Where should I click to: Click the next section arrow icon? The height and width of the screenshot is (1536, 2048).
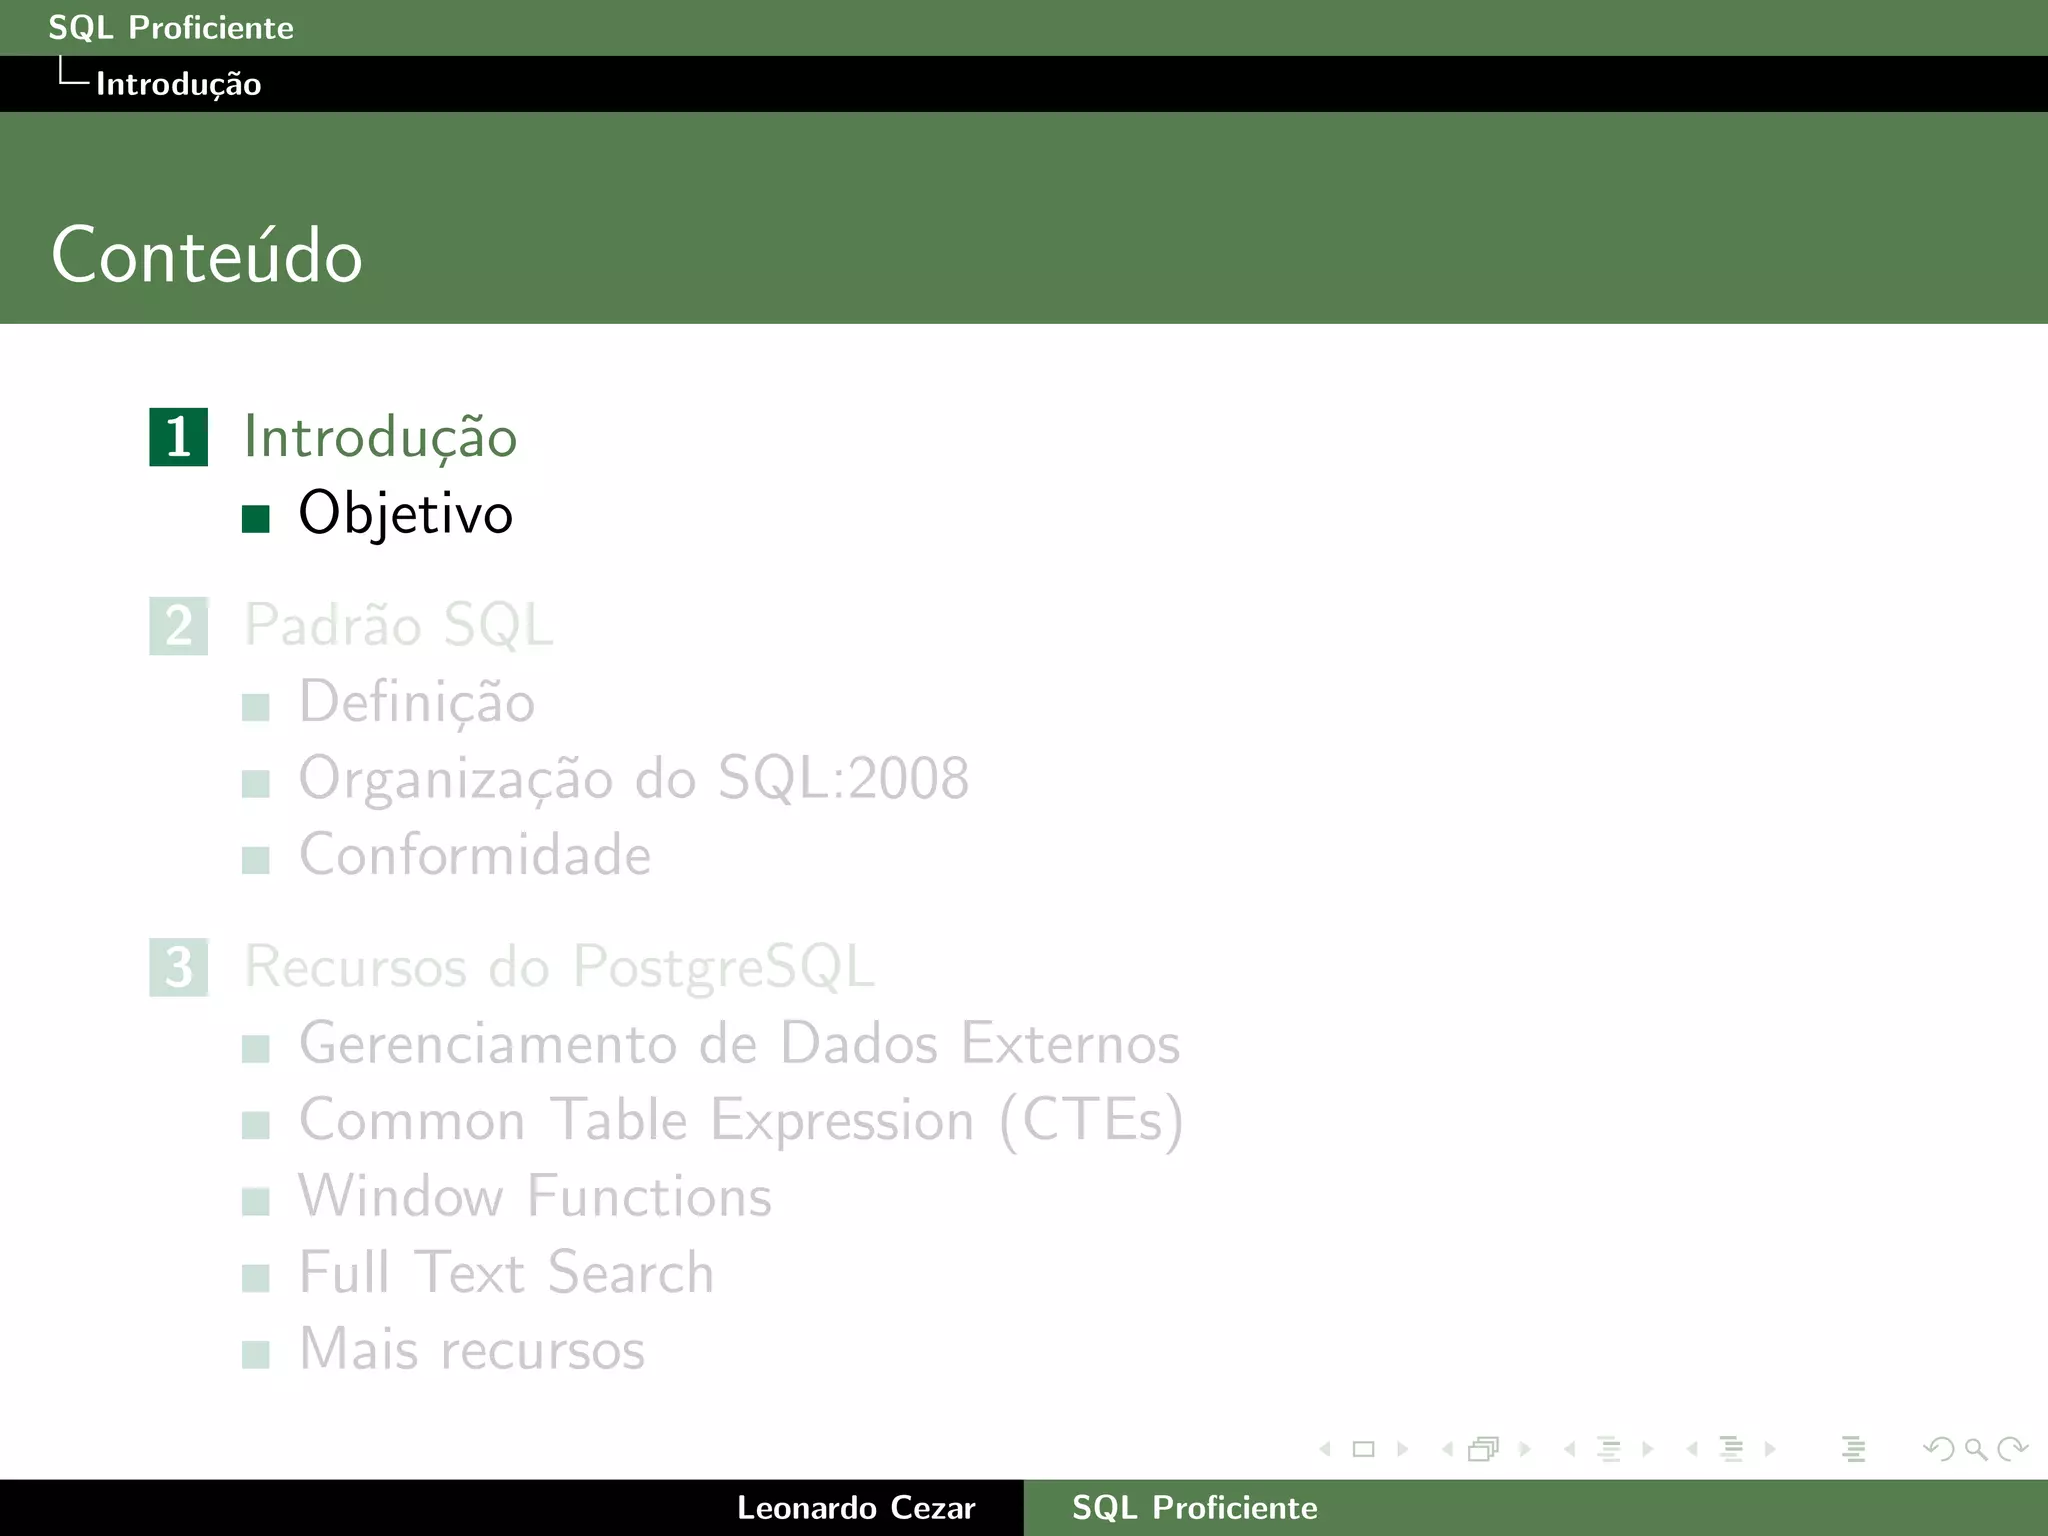[1770, 1449]
